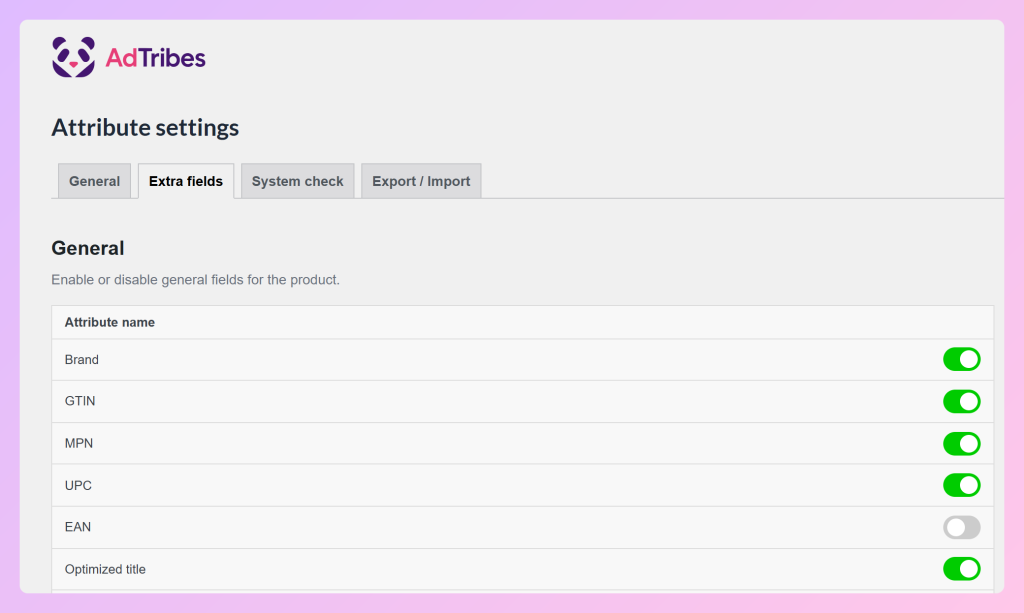Click the Attribute name column header
Screen dimensions: 1024x613
tap(110, 322)
